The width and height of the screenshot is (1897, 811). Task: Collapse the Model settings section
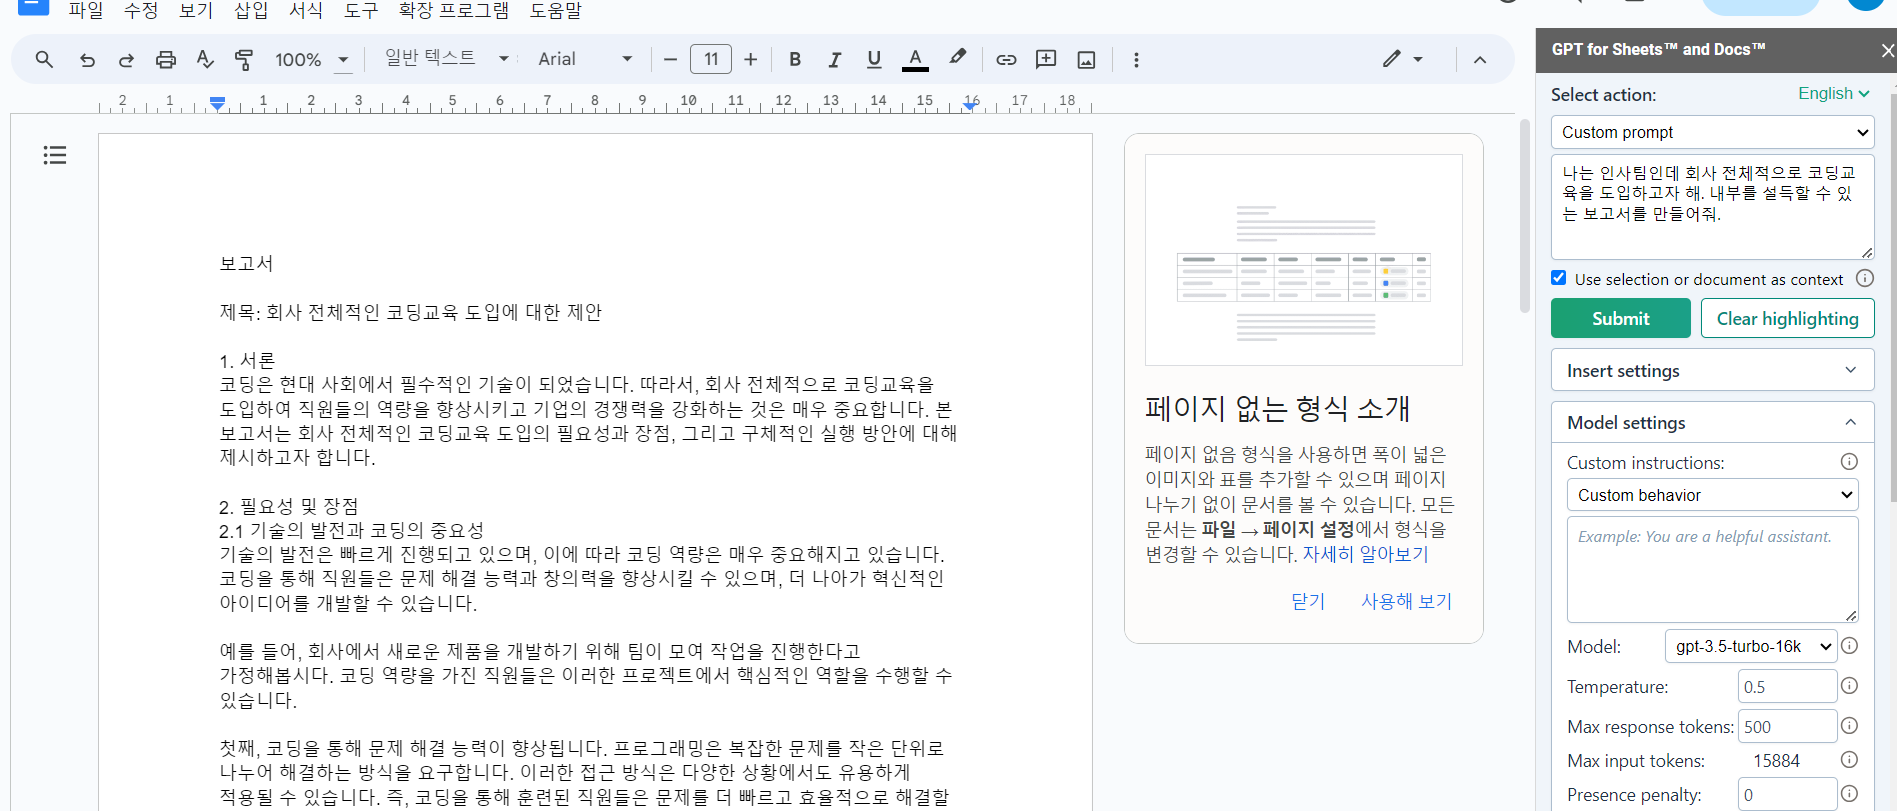point(1712,422)
